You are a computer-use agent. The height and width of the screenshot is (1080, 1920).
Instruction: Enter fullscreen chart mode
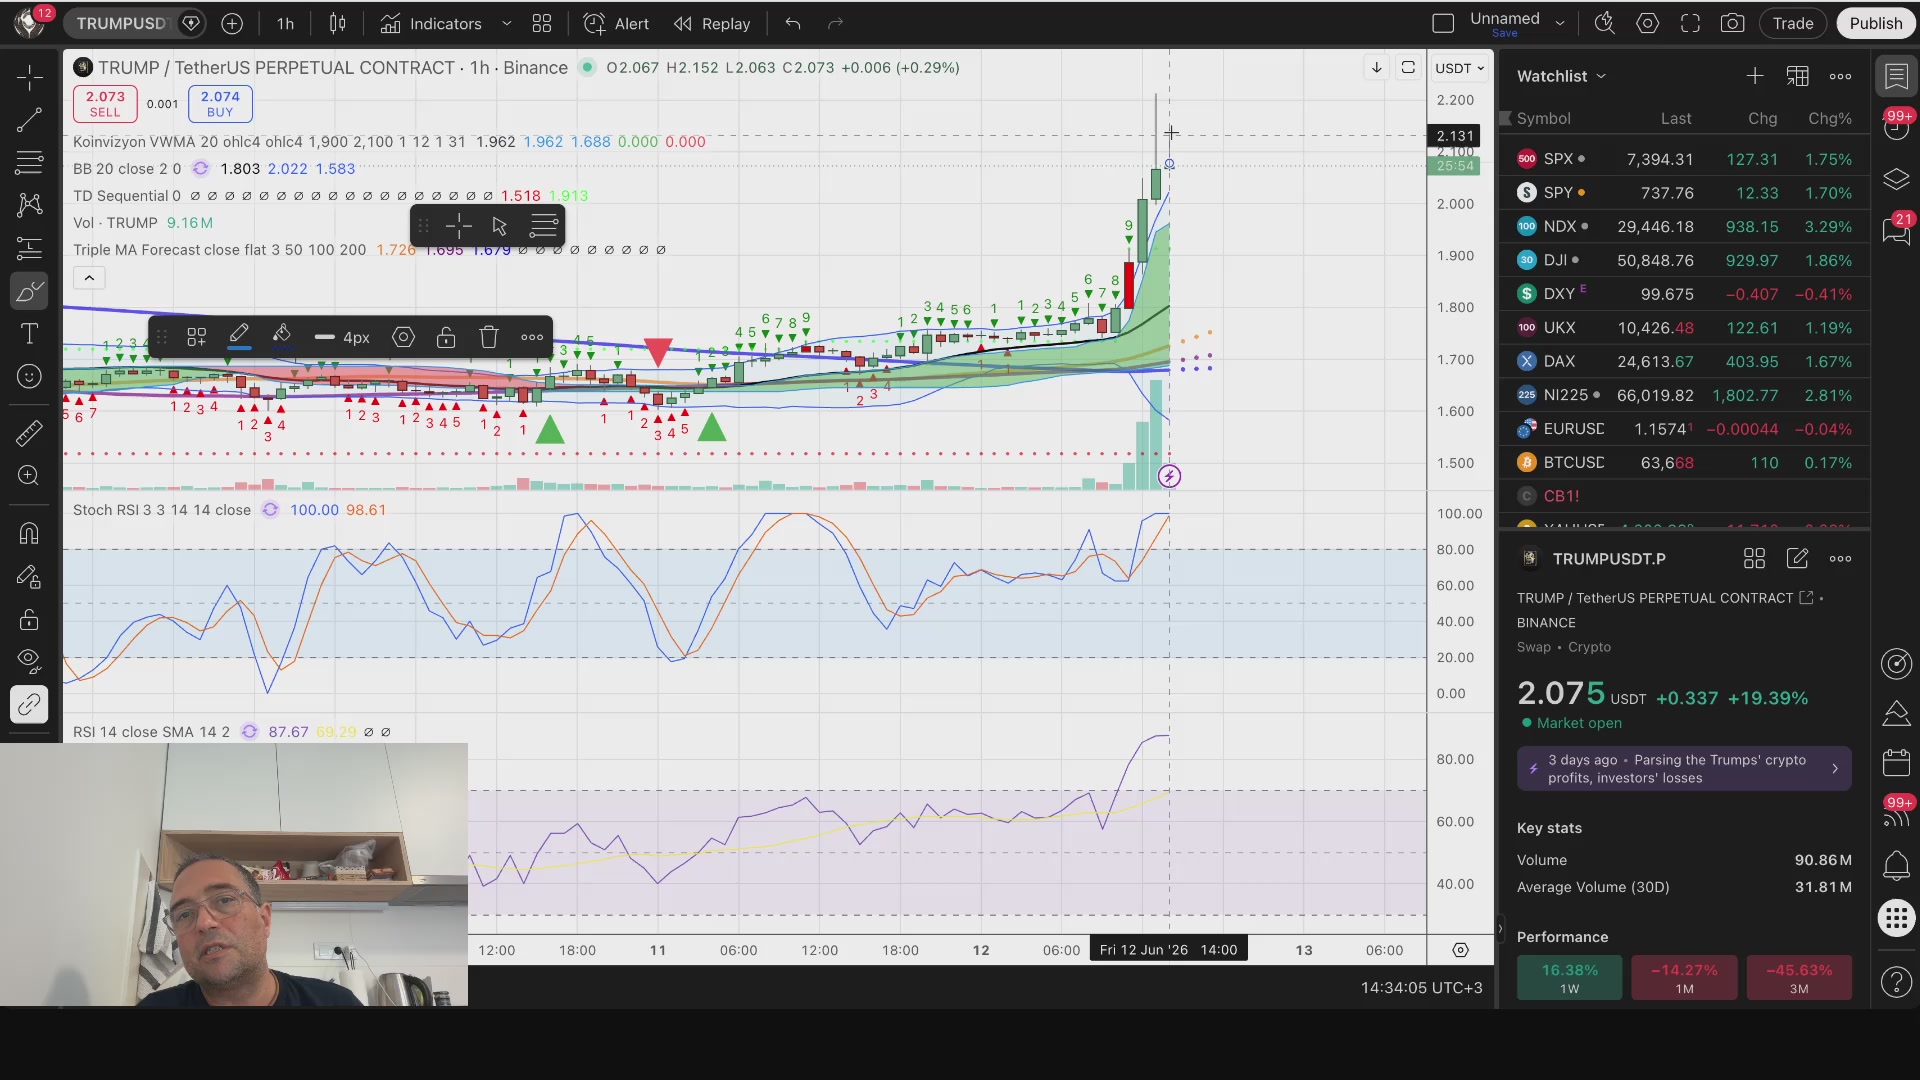point(1690,23)
